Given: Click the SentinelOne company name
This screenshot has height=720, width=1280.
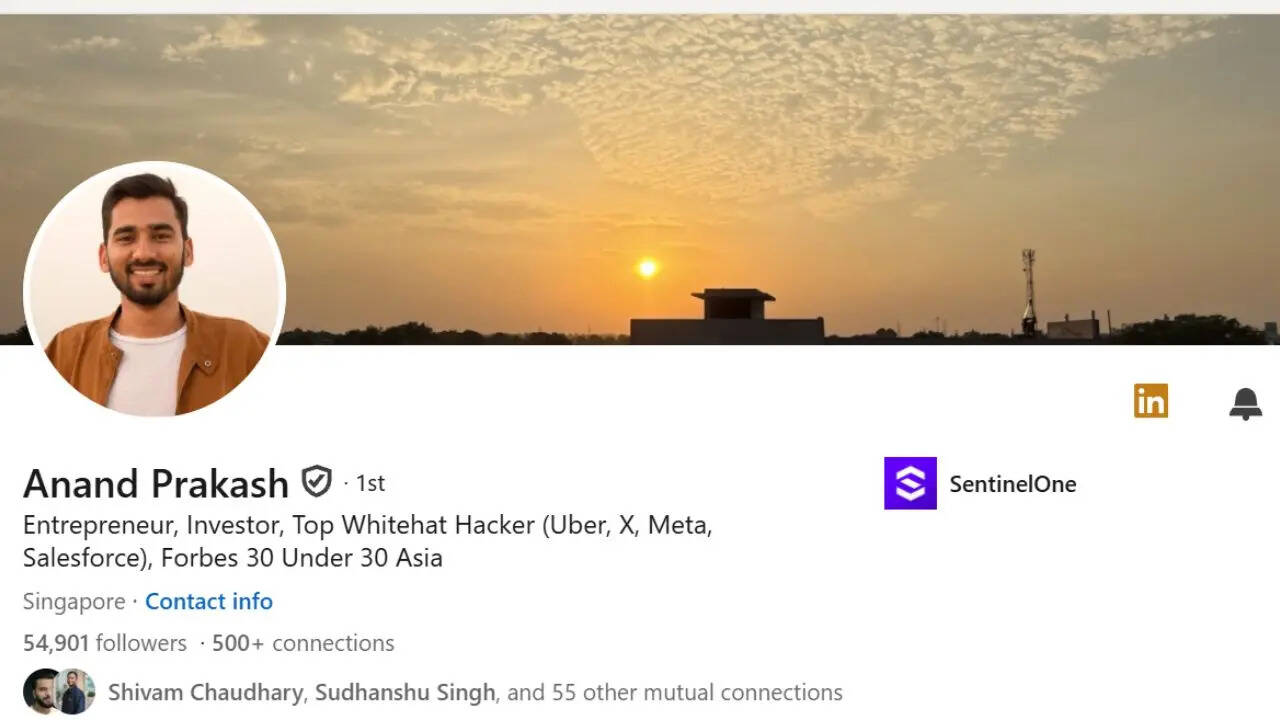Looking at the screenshot, I should click(1013, 484).
